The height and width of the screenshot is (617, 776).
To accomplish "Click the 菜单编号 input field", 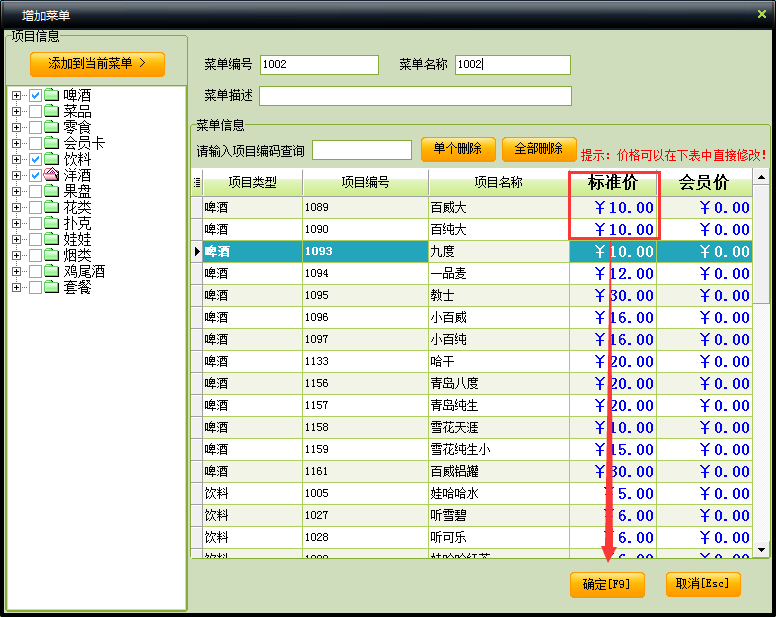I will [319, 65].
